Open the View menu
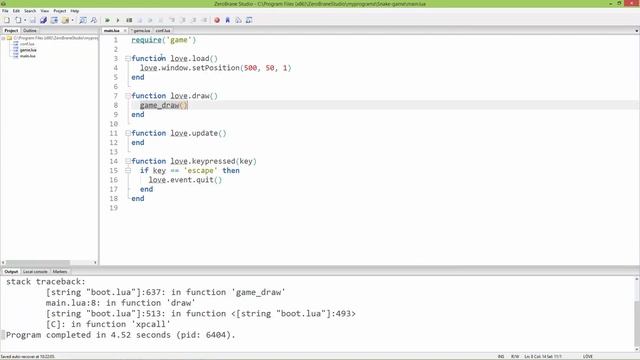 [45, 11]
